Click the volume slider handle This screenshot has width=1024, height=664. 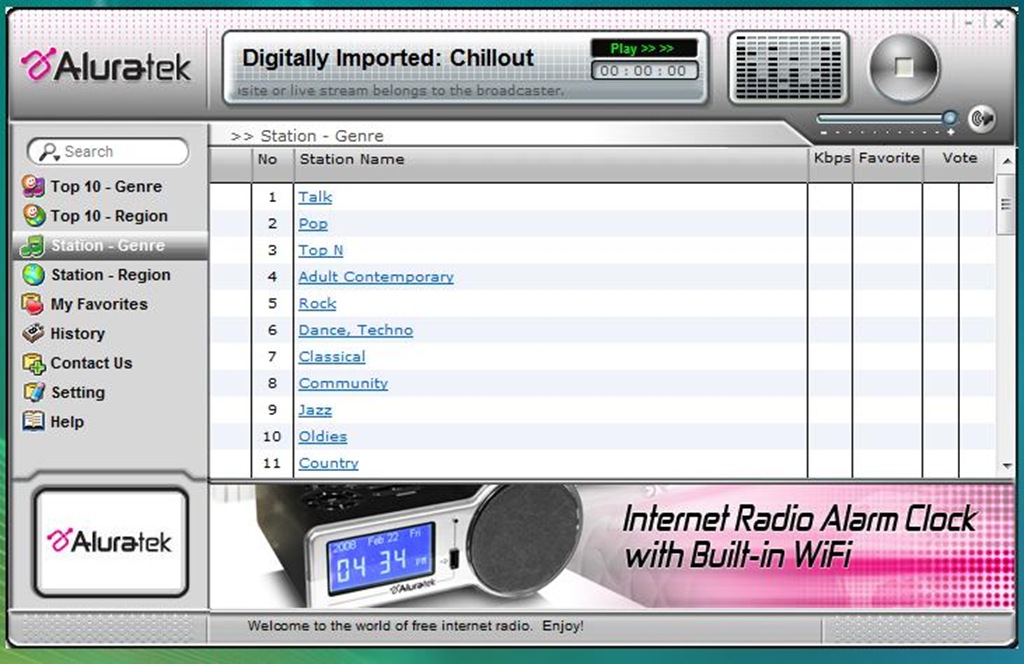click(x=949, y=118)
